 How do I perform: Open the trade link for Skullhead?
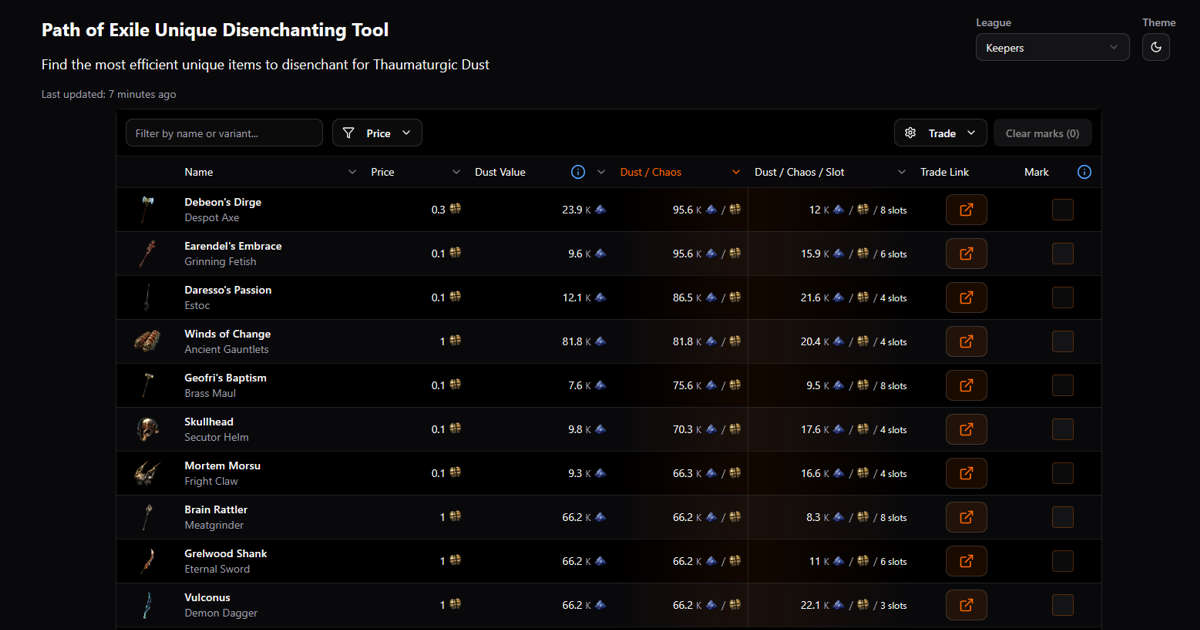[x=966, y=429]
